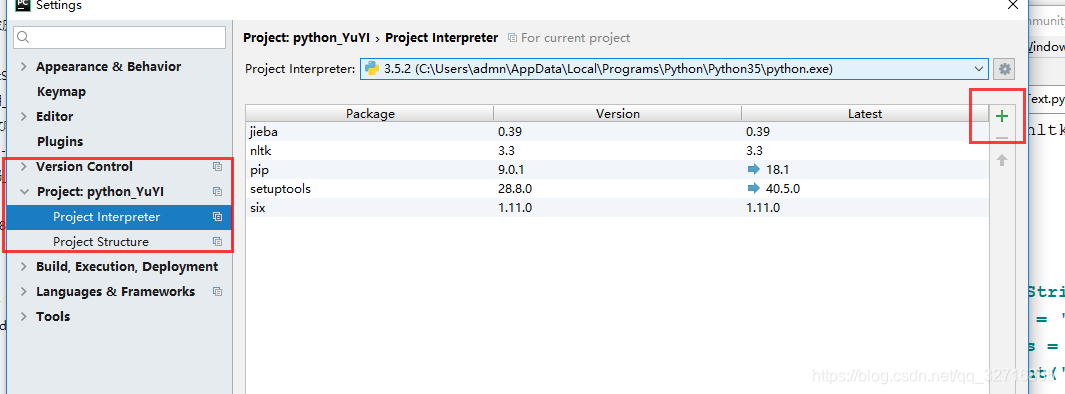Expand the Tools section
This screenshot has width=1065, height=394.
coord(24,317)
